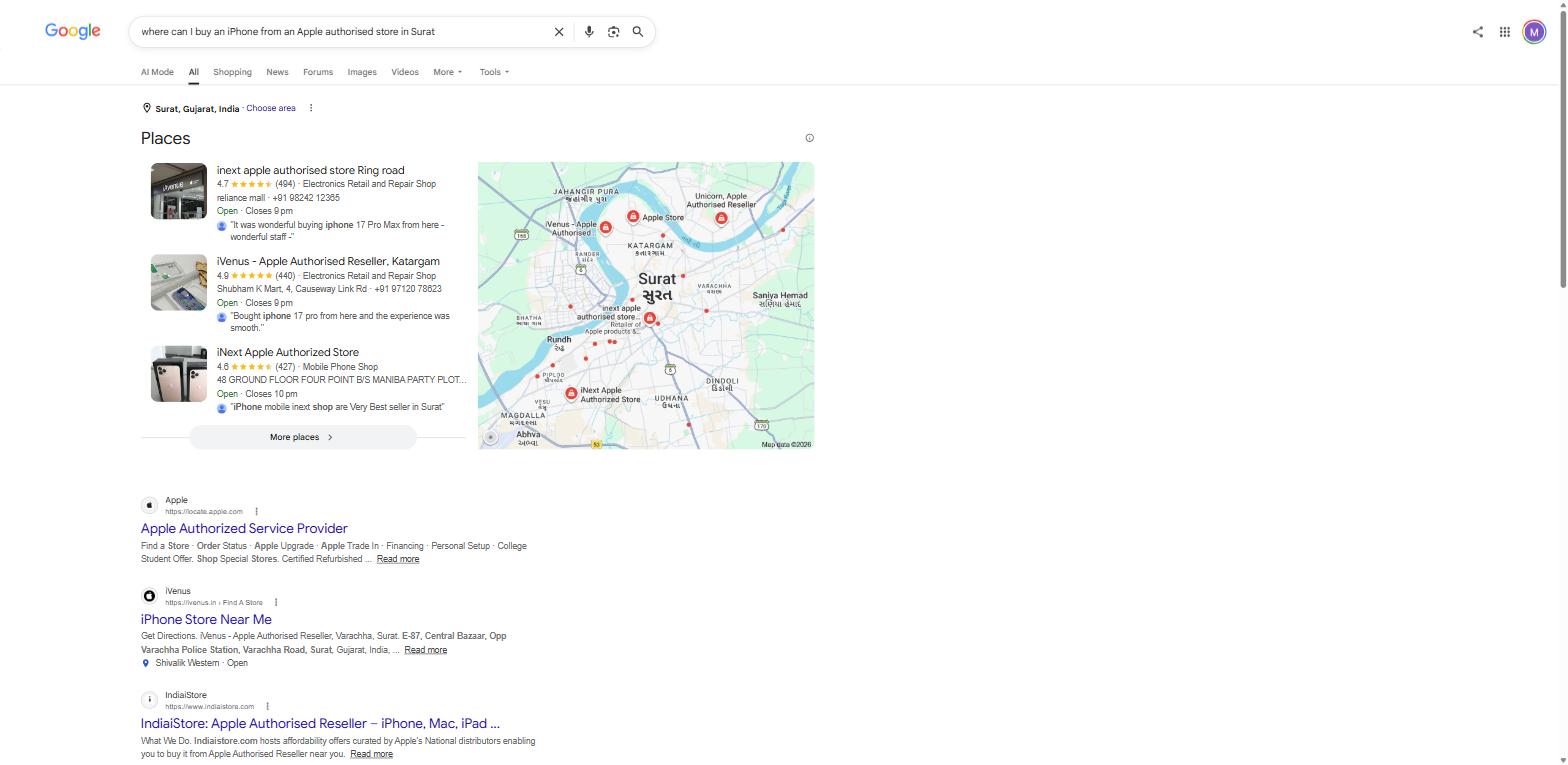Click iVenus Apple Authorised map pin
Viewport: 1568px width, 765px height.
[x=605, y=227]
